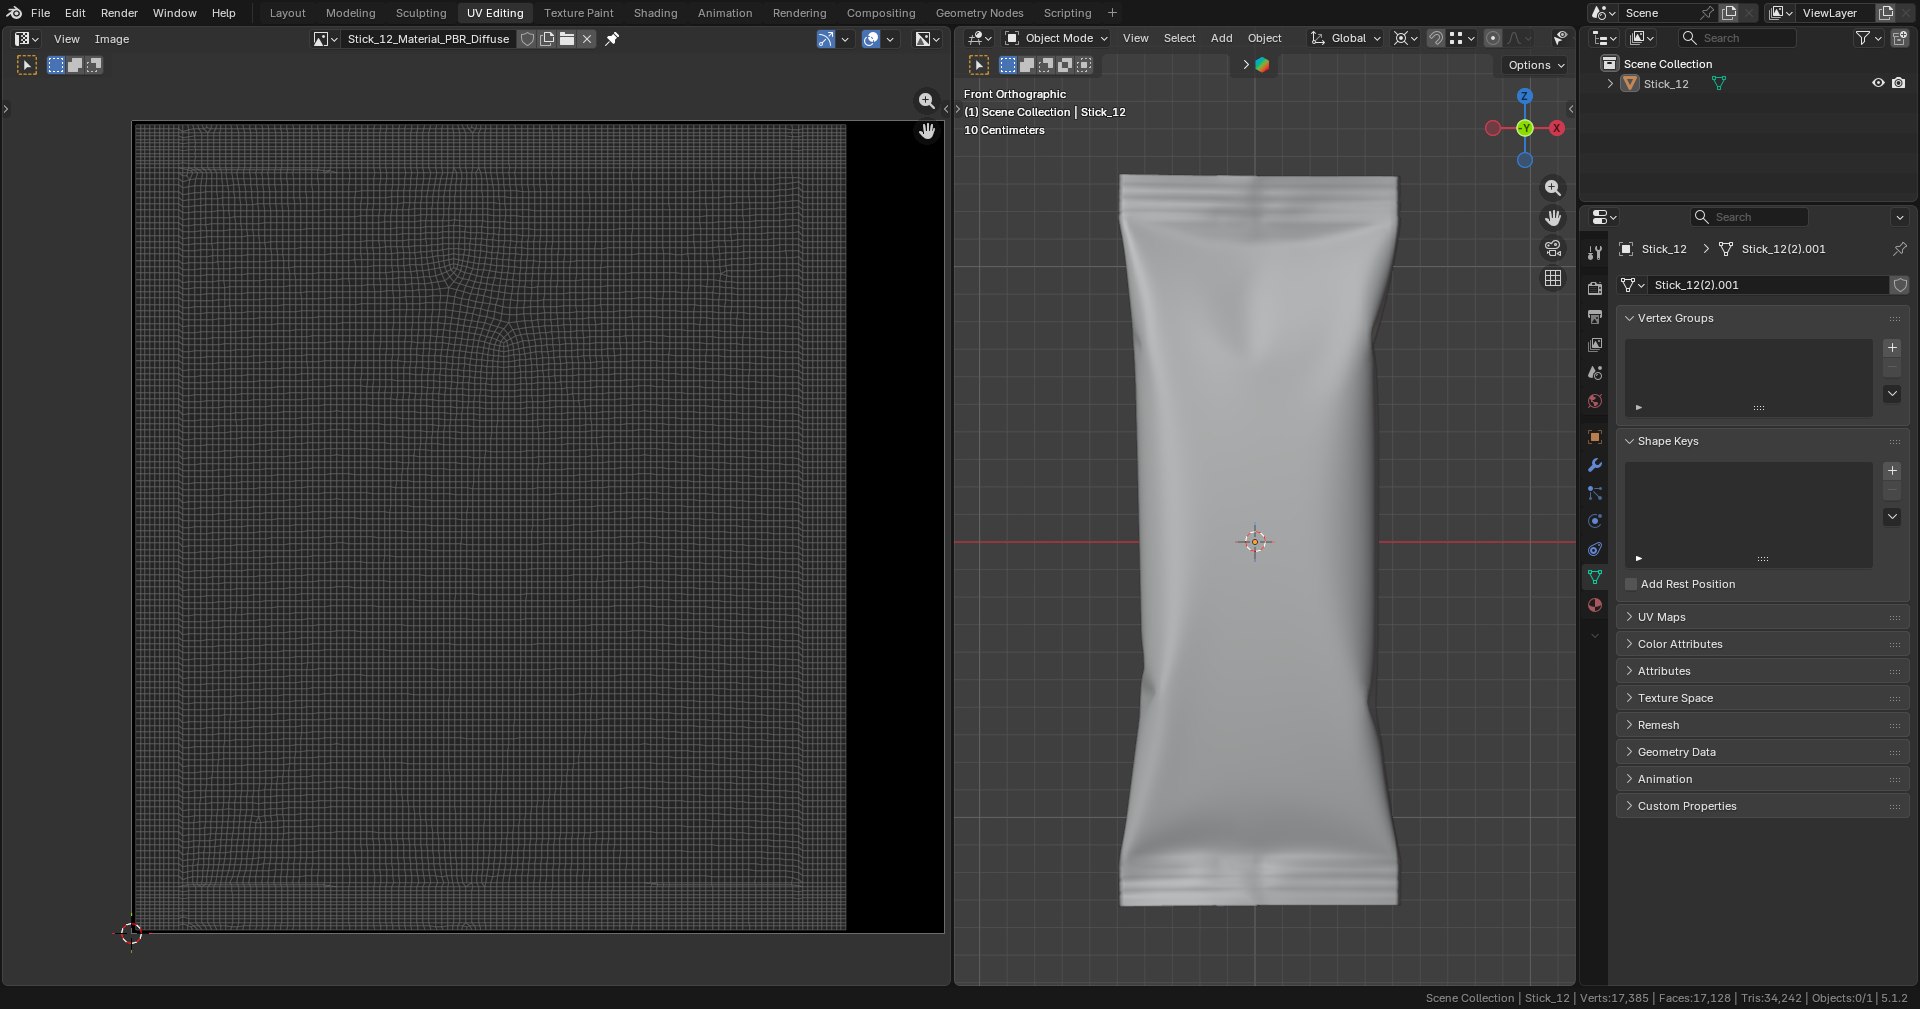
Task: Click the colorful cube add-on icon
Action: coord(1262,65)
